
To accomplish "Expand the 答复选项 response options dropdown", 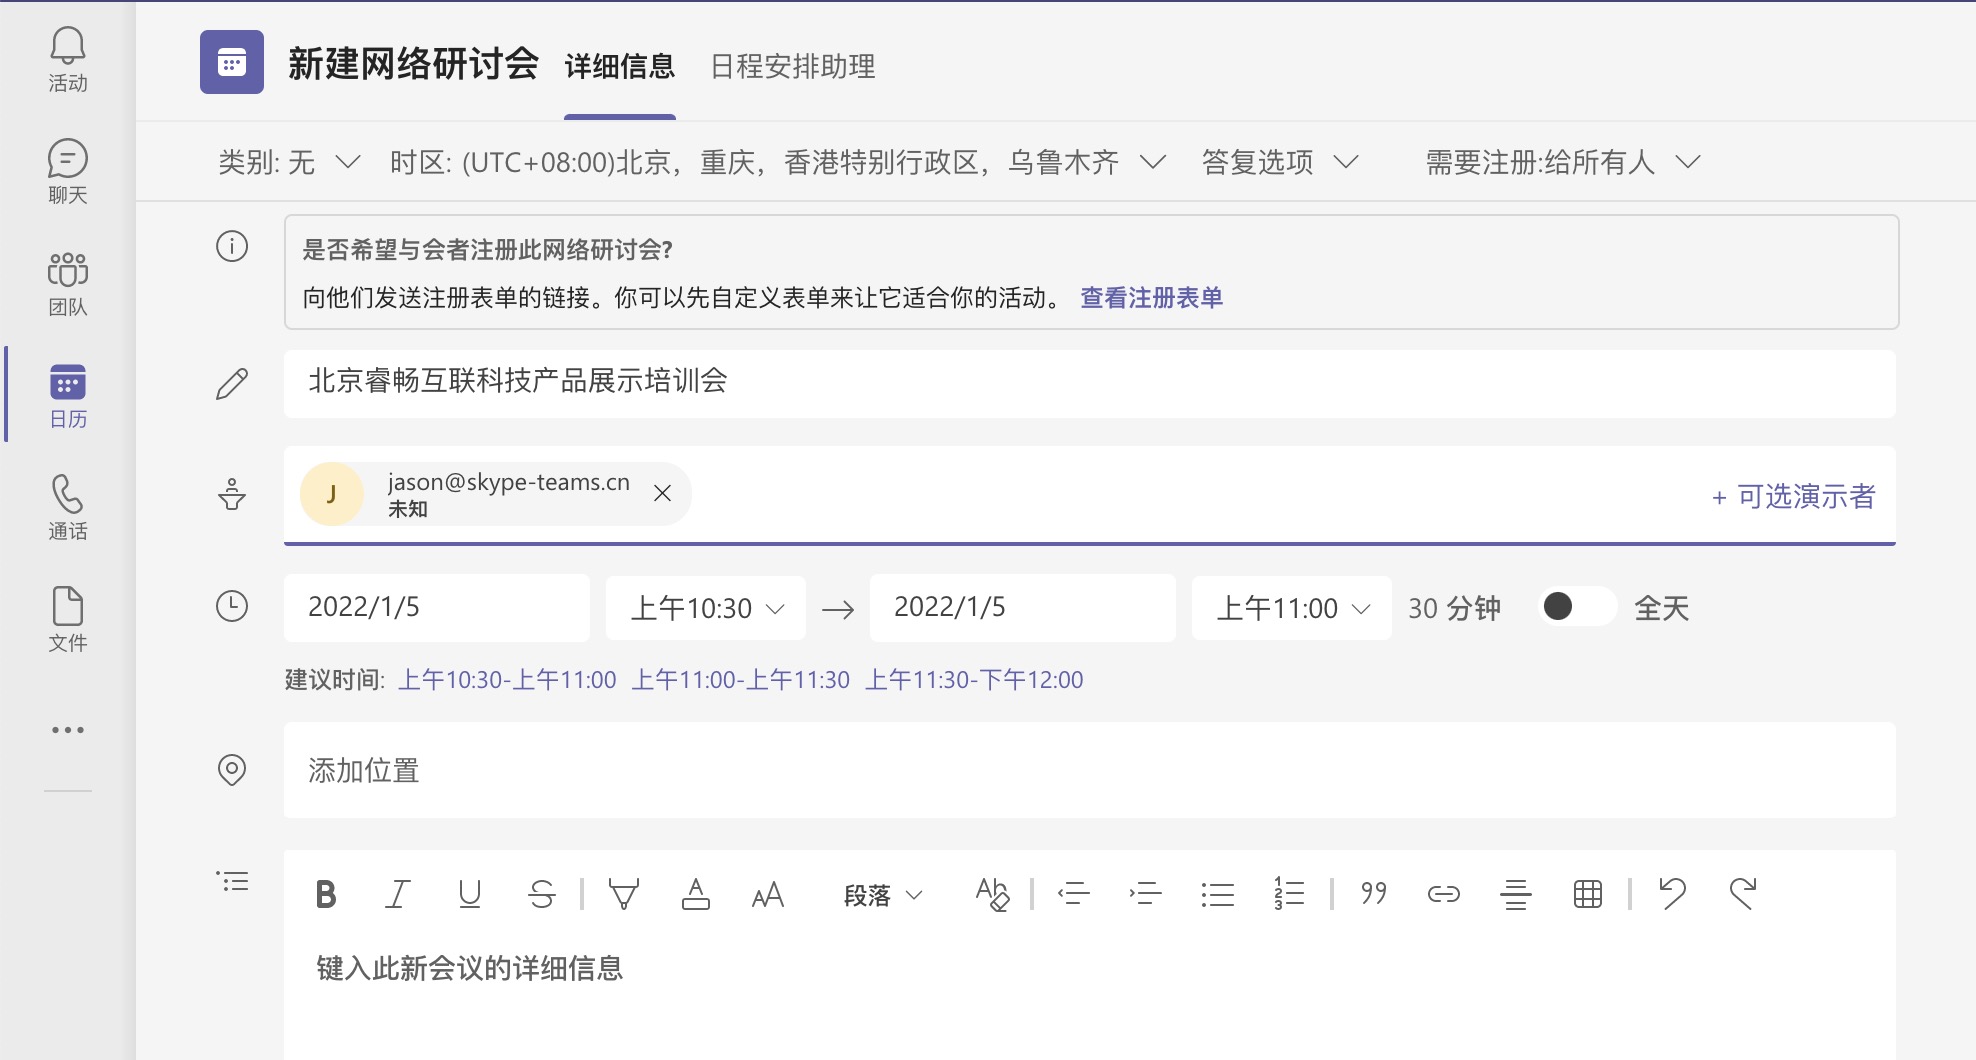I will pos(1280,162).
